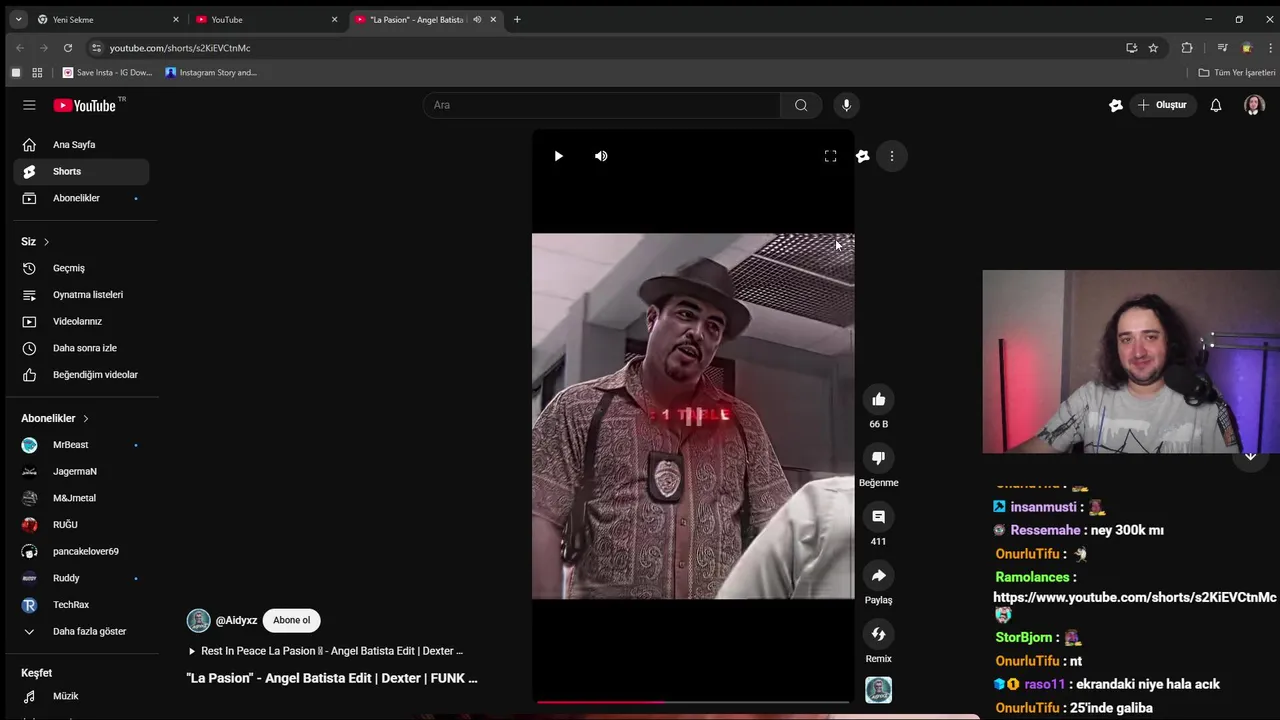Like the Short with thumbs up

click(878, 400)
